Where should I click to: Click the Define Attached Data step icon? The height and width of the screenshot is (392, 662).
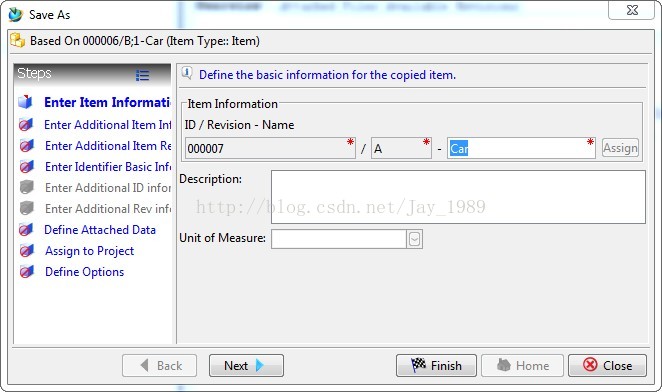(x=26, y=230)
